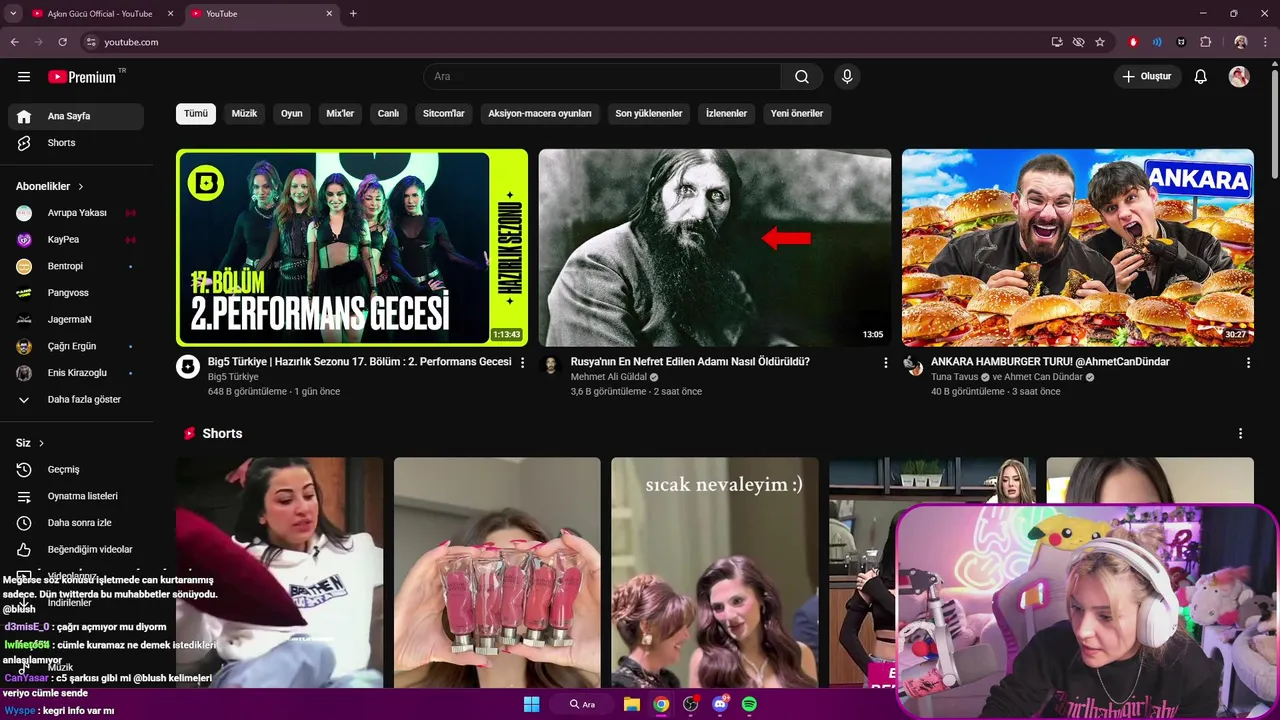Open options menu for Big5 Türkiye video
This screenshot has width=1280, height=720.
[522, 363]
